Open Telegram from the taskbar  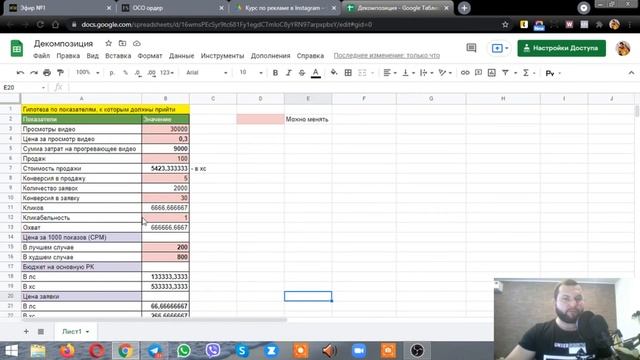click(154, 351)
